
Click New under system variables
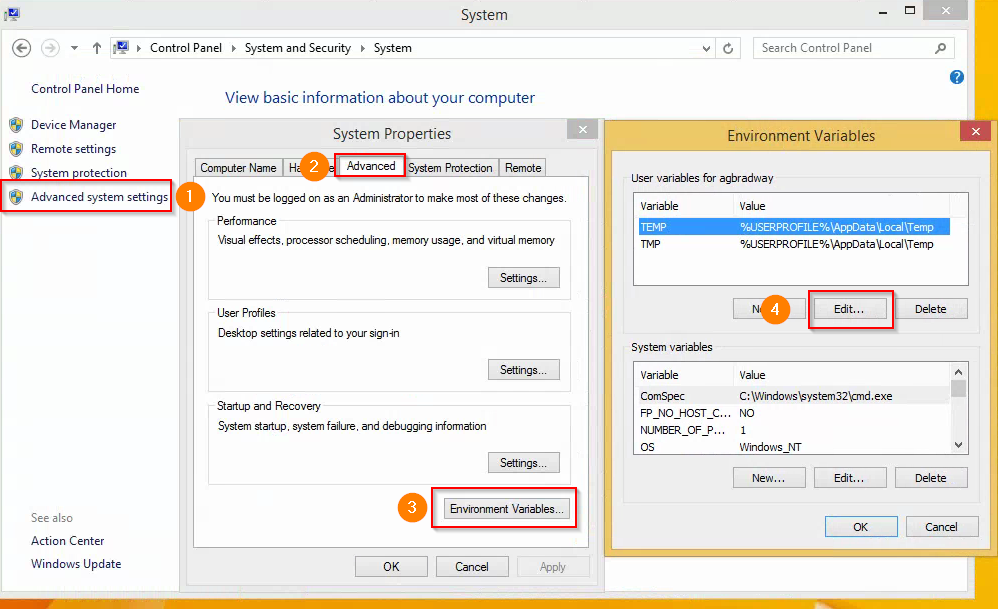[x=769, y=478]
